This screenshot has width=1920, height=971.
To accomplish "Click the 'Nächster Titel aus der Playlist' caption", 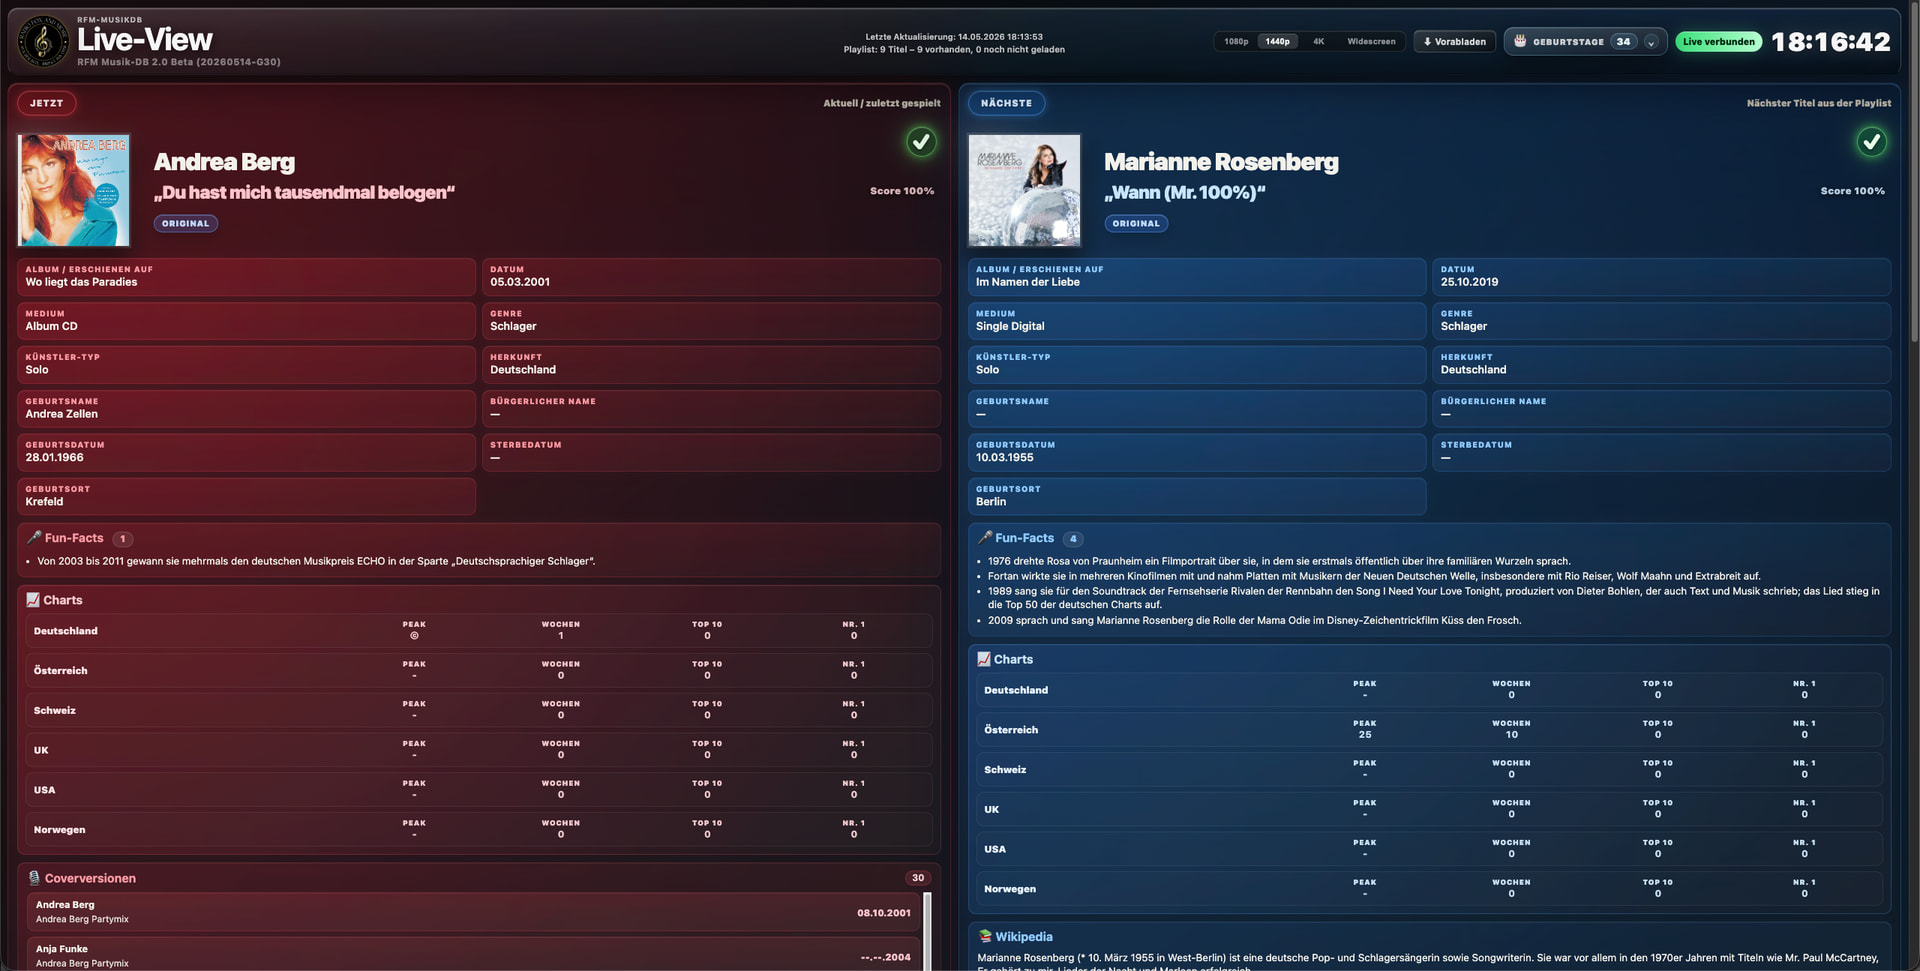I will point(1818,103).
